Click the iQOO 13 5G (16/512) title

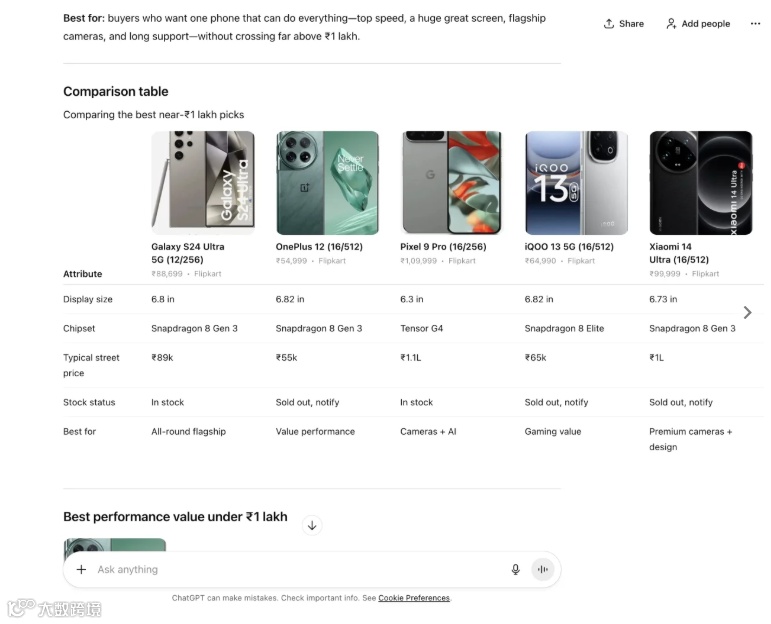(569, 247)
